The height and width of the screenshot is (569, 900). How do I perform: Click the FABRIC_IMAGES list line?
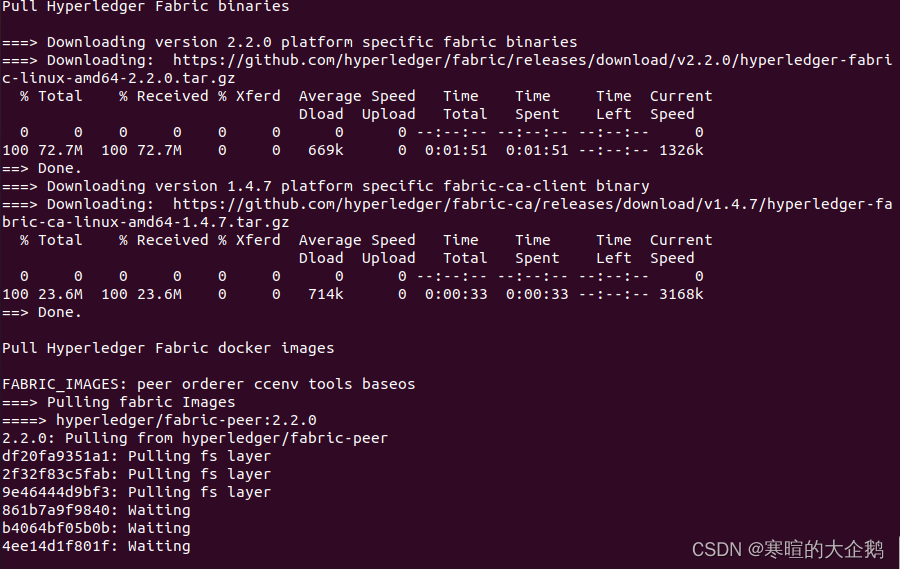[x=208, y=384]
